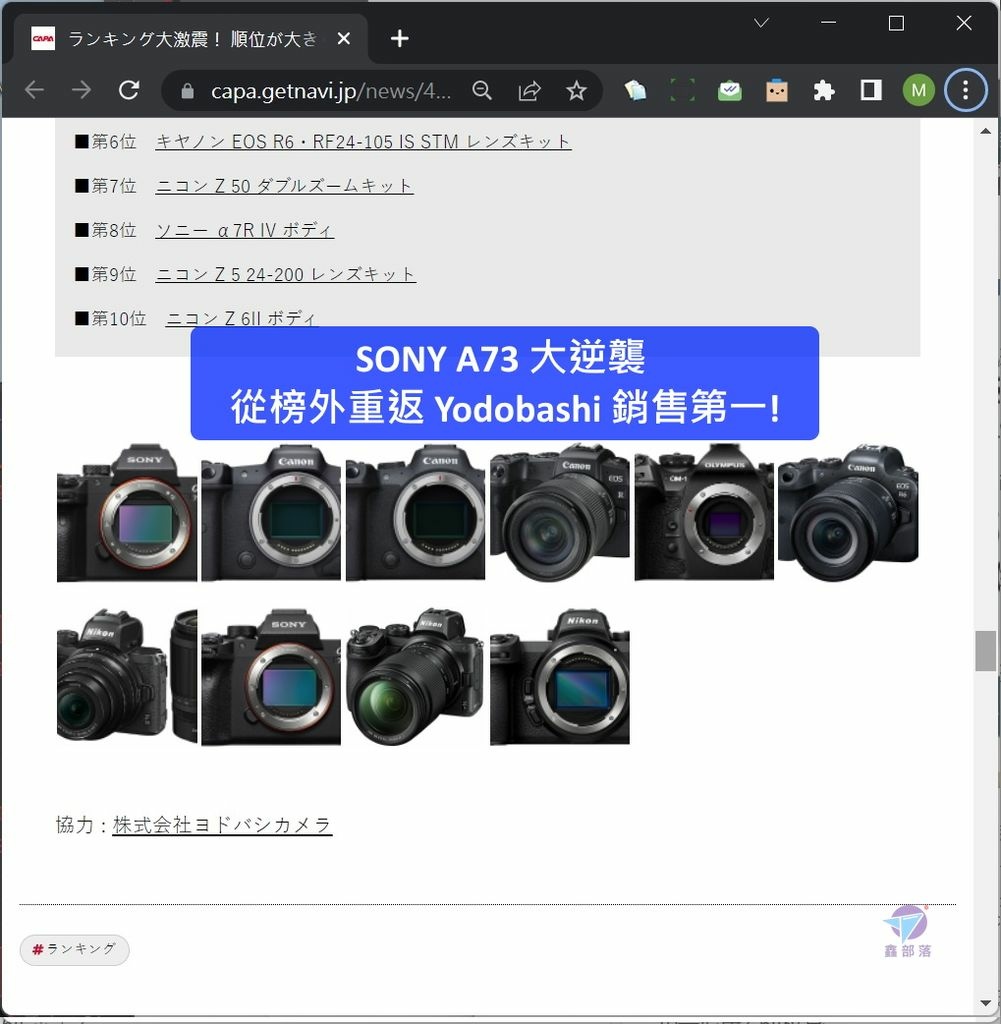Click the 第10位 rank label
Image resolution: width=1001 pixels, height=1024 pixels.
pyautogui.click(x=119, y=318)
